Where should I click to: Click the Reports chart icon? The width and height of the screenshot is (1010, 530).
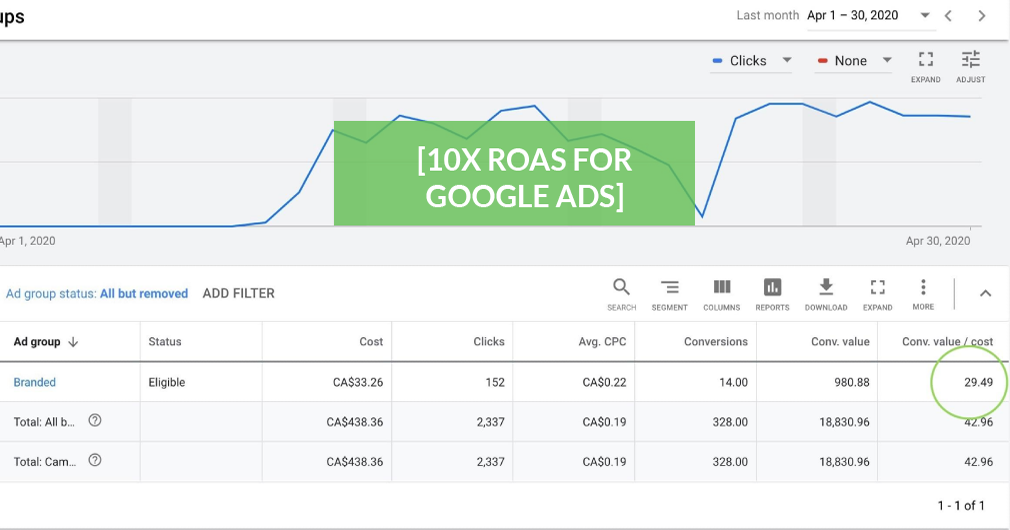(772, 288)
